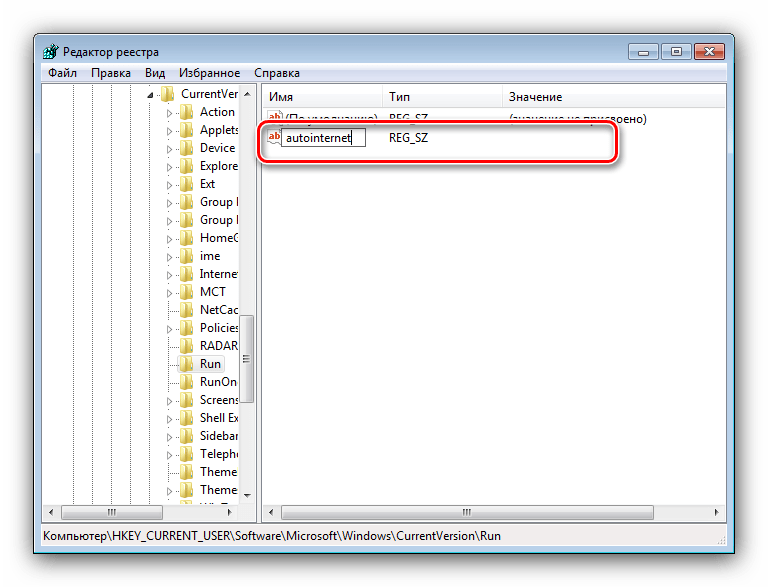The width and height of the screenshot is (768, 587).
Task: Click the ime folder icon
Action: pyautogui.click(x=186, y=256)
